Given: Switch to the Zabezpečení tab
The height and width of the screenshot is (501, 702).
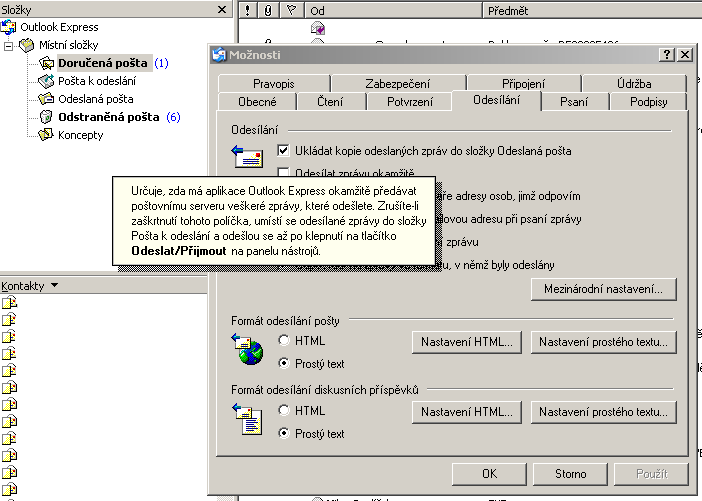Looking at the screenshot, I should coord(398,84).
